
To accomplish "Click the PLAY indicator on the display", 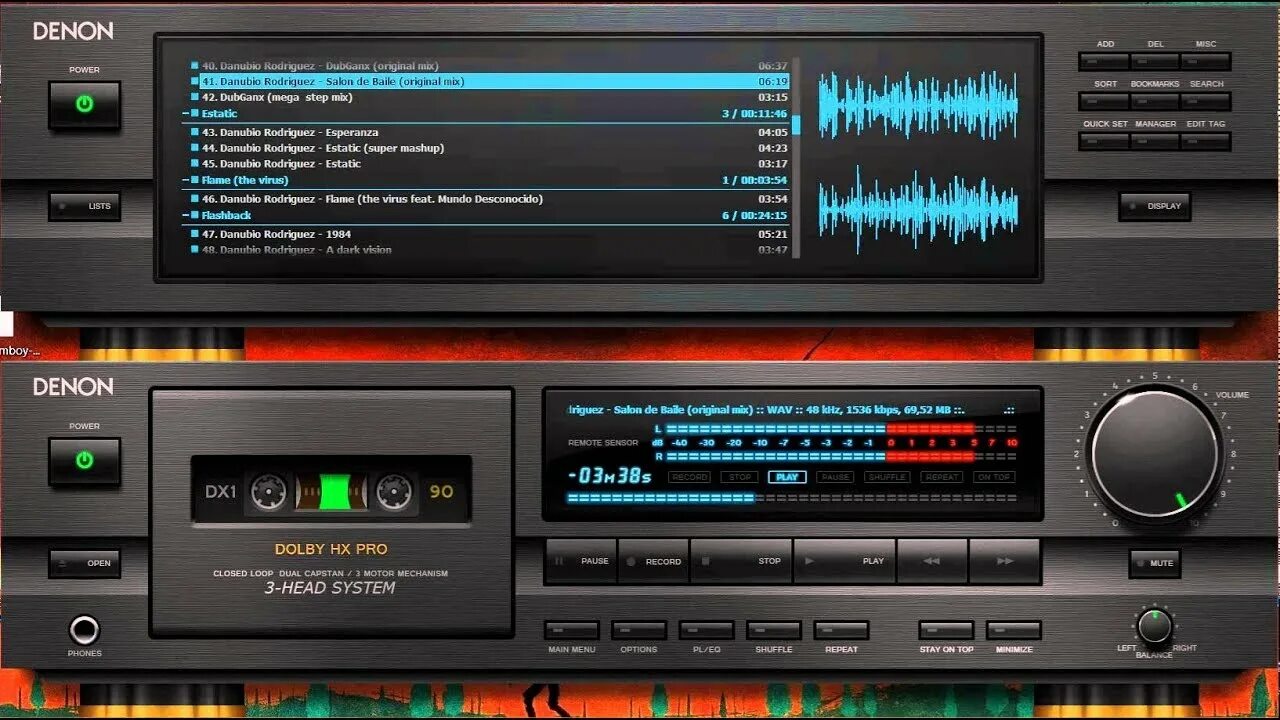I will pos(787,477).
